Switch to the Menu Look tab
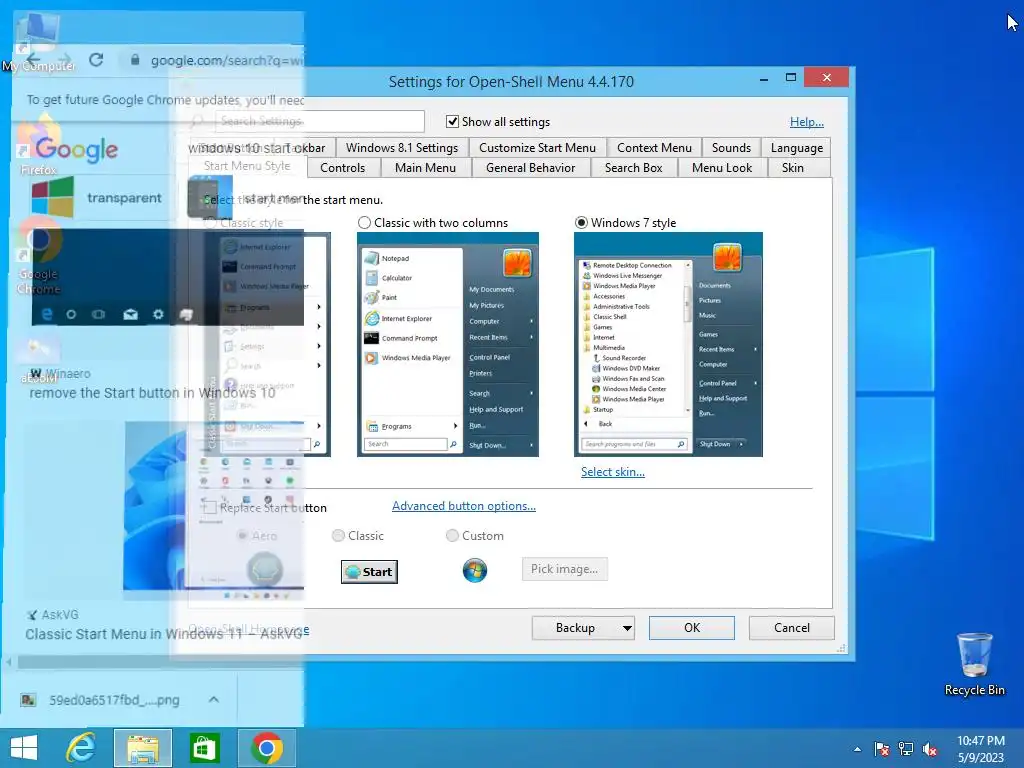 point(722,168)
